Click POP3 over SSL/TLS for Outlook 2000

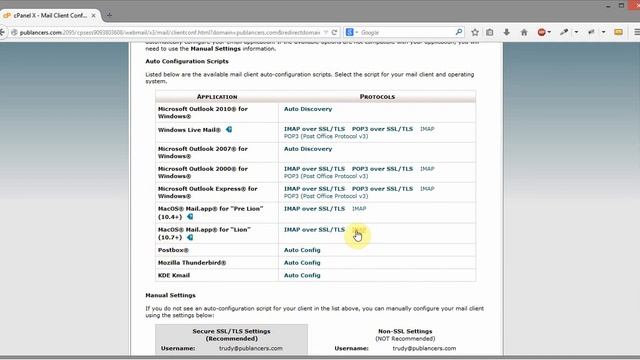pyautogui.click(x=382, y=169)
